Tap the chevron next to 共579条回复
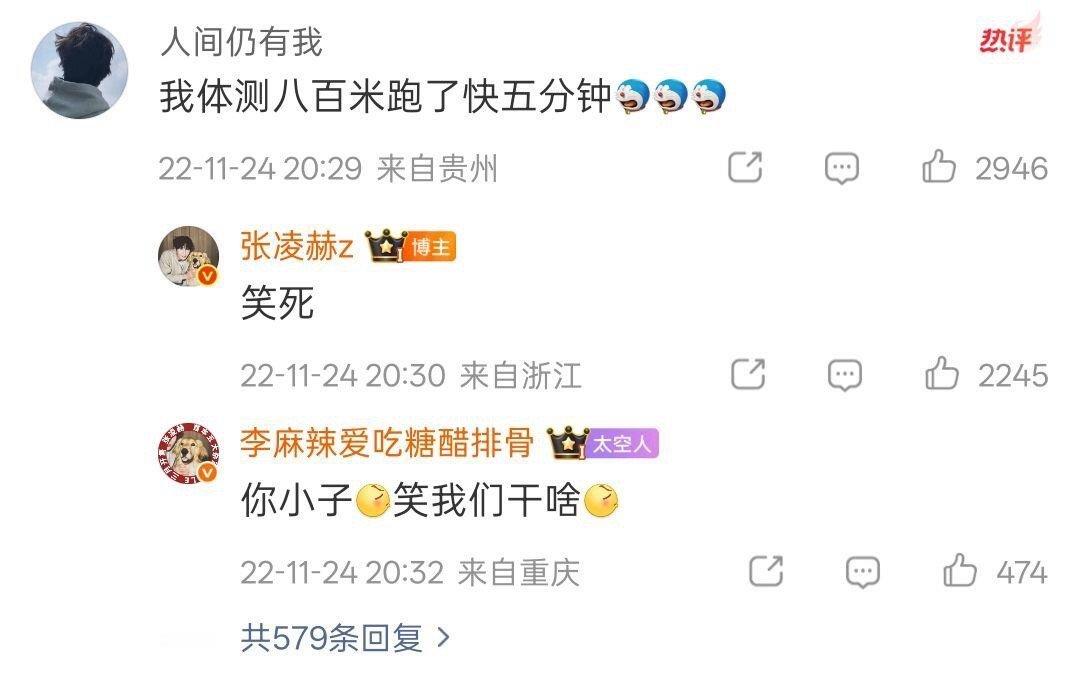1079x685 pixels. coord(444,638)
